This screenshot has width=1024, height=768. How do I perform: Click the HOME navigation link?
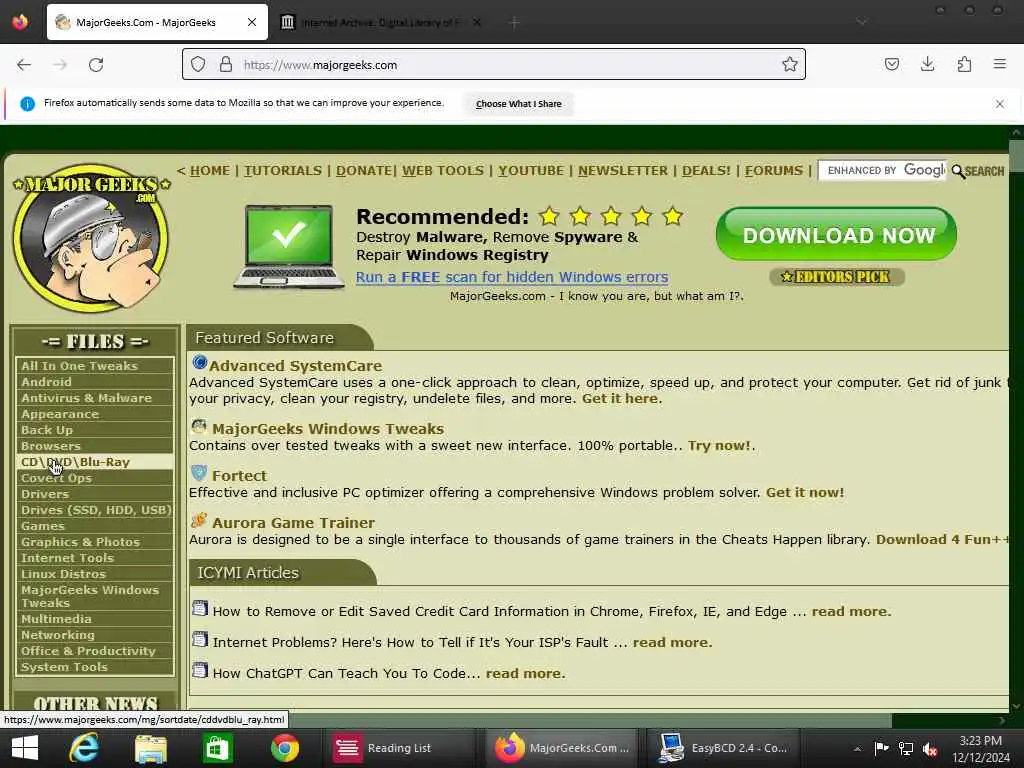(210, 170)
